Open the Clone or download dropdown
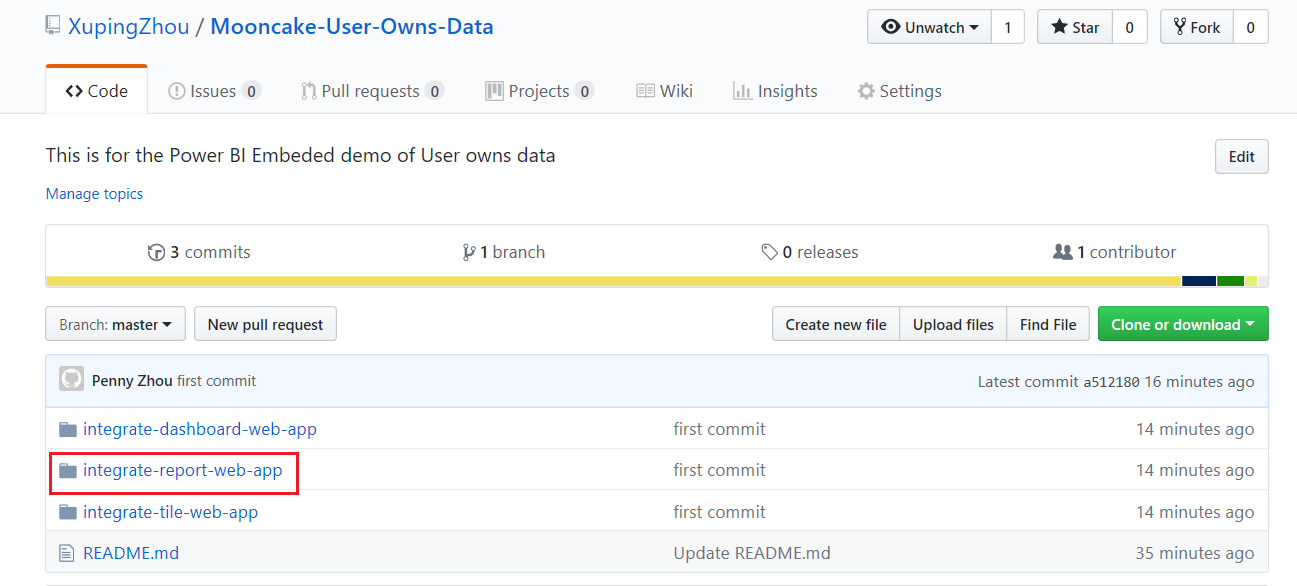Viewport: 1297px width, 586px height. click(1182, 324)
